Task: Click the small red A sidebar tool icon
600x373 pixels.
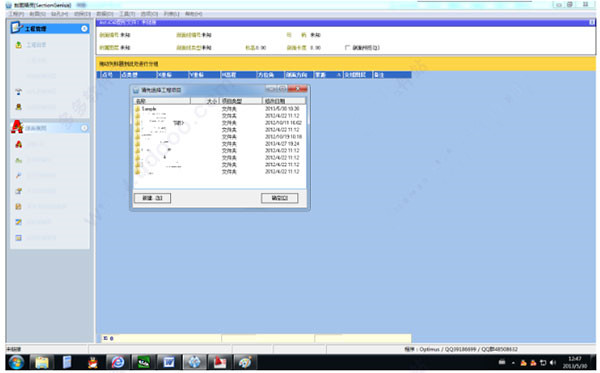Action: (x=18, y=144)
